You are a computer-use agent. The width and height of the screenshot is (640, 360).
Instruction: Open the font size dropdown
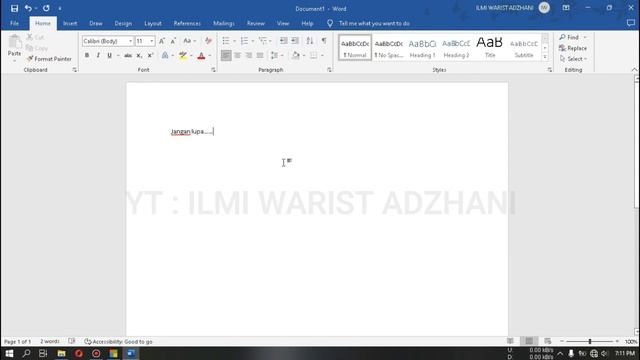[151, 41]
